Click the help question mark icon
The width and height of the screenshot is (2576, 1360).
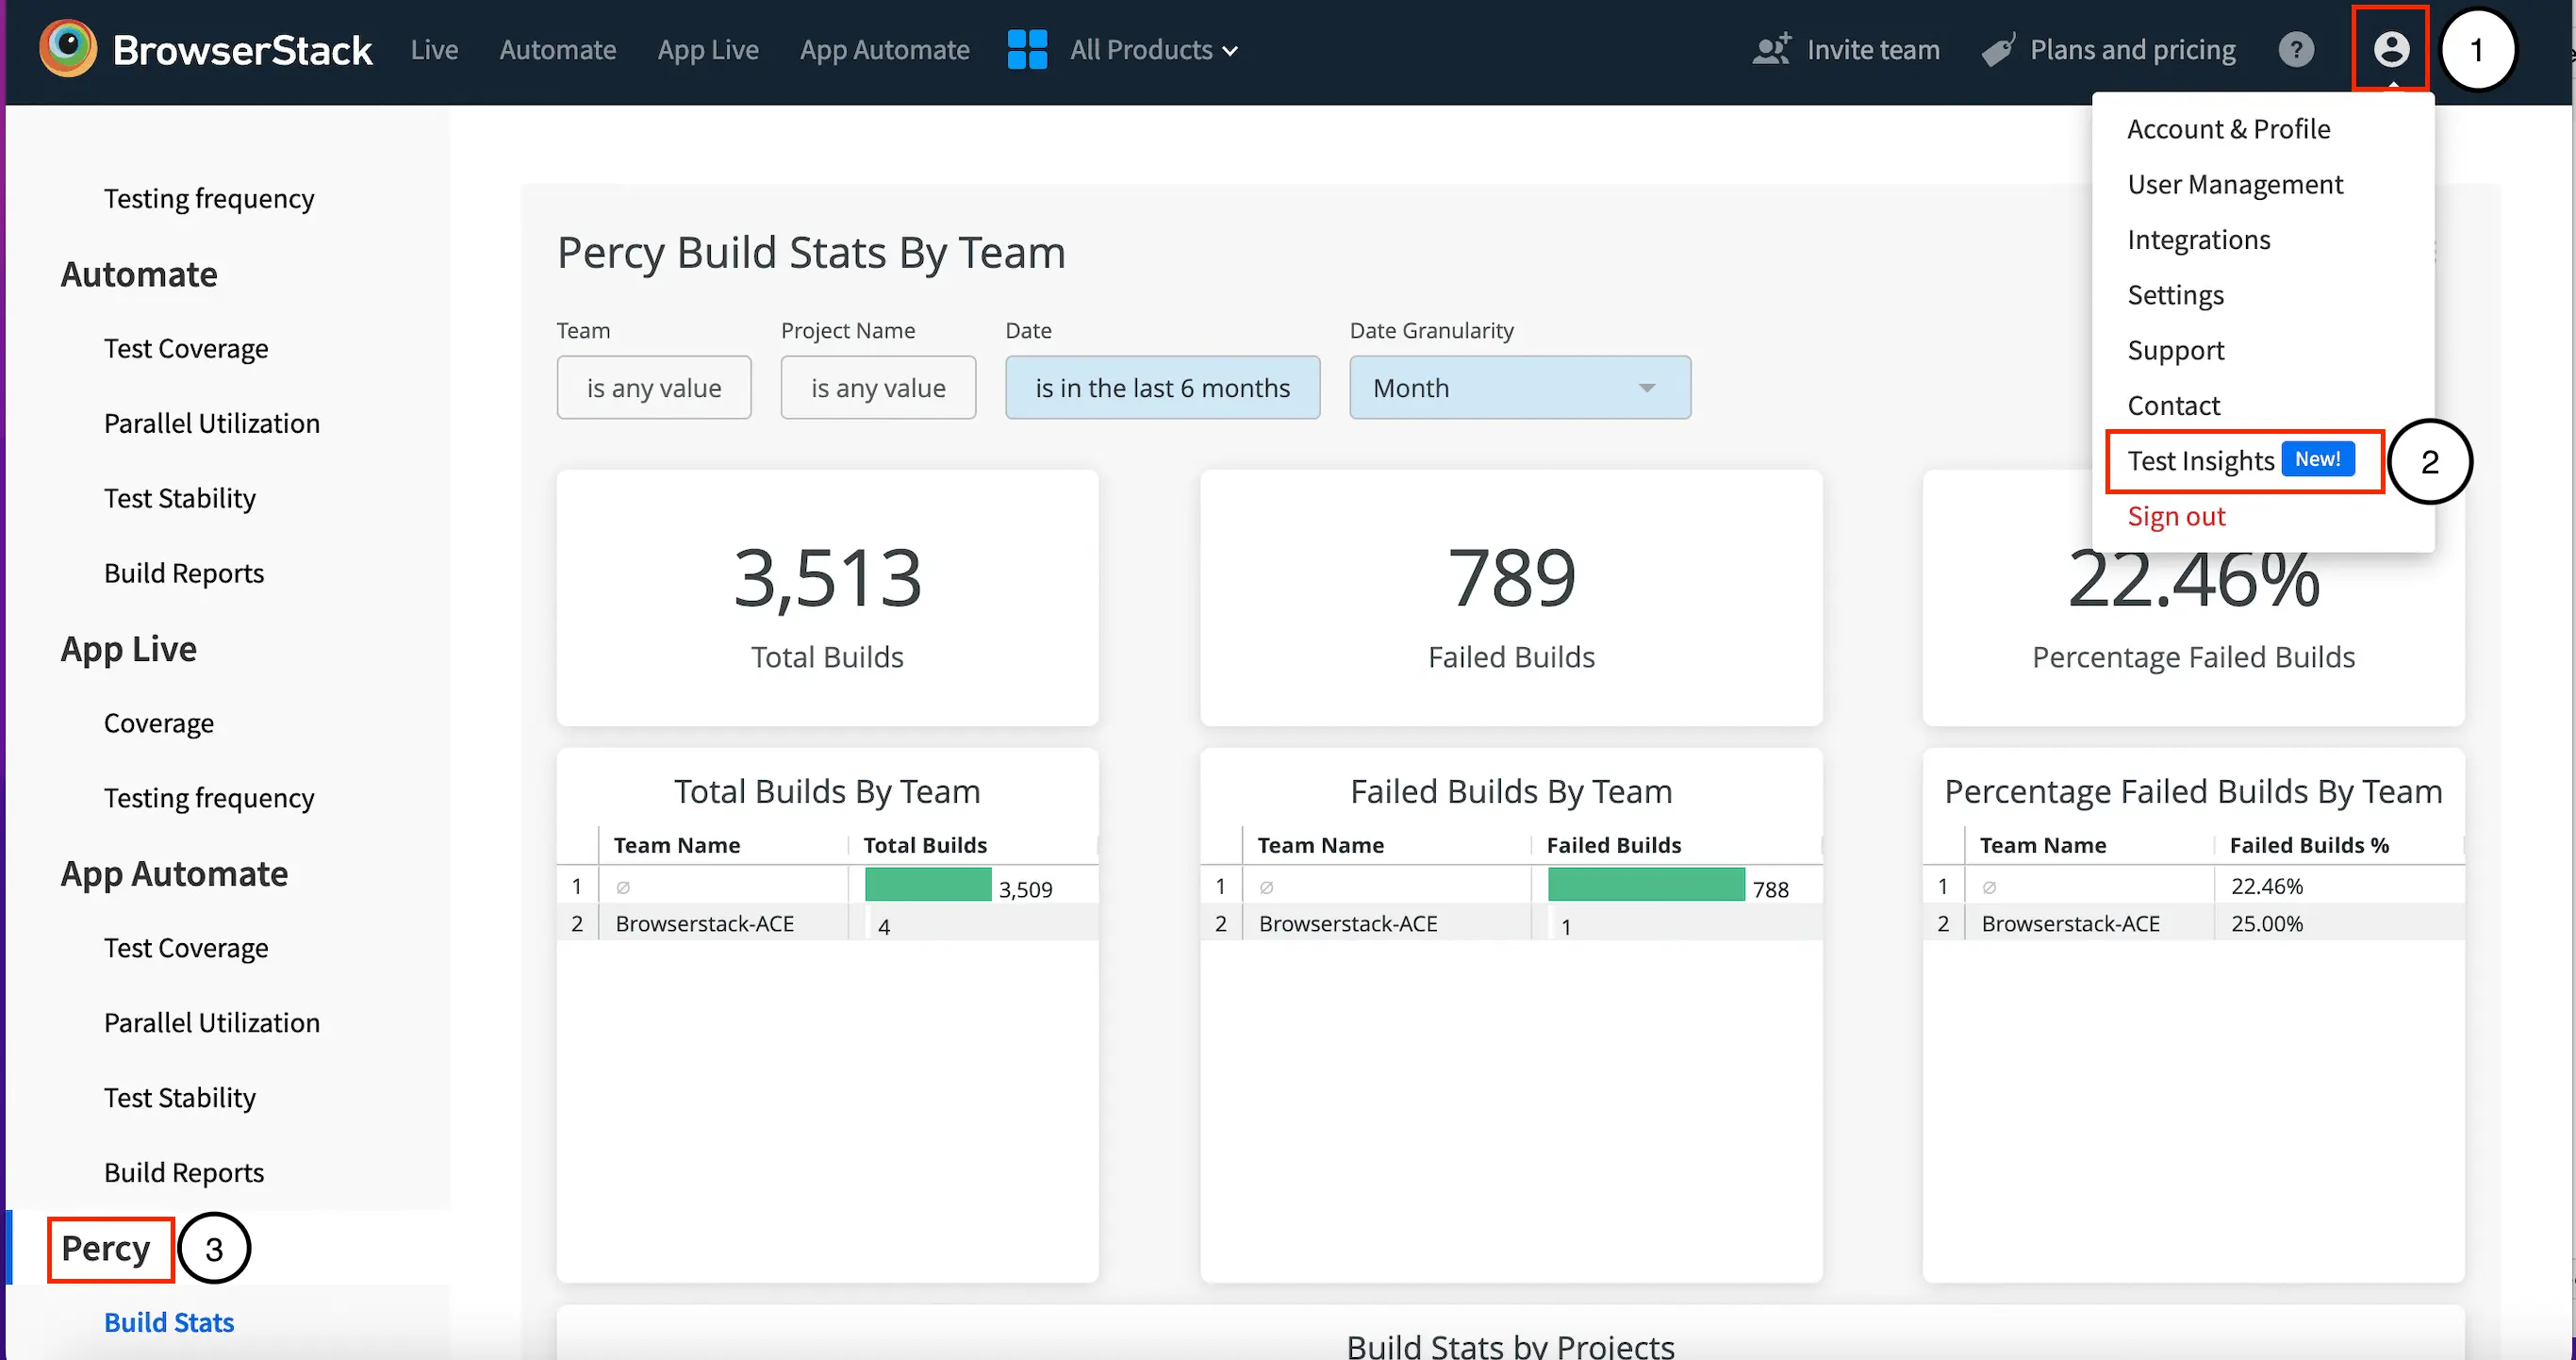pos(2295,49)
